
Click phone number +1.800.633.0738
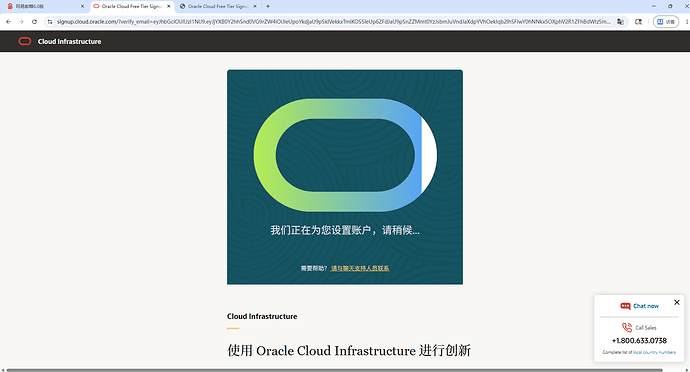639,340
